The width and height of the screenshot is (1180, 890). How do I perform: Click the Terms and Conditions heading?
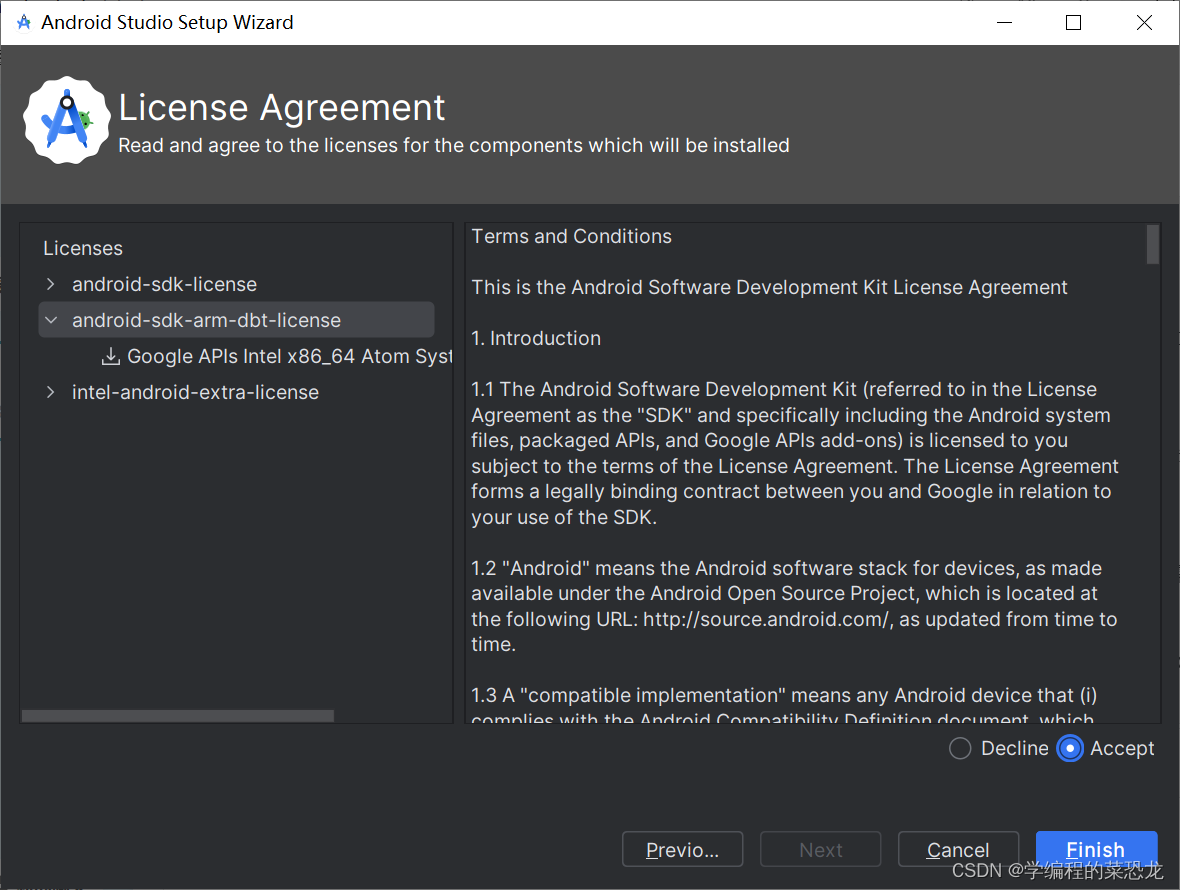pyautogui.click(x=571, y=236)
